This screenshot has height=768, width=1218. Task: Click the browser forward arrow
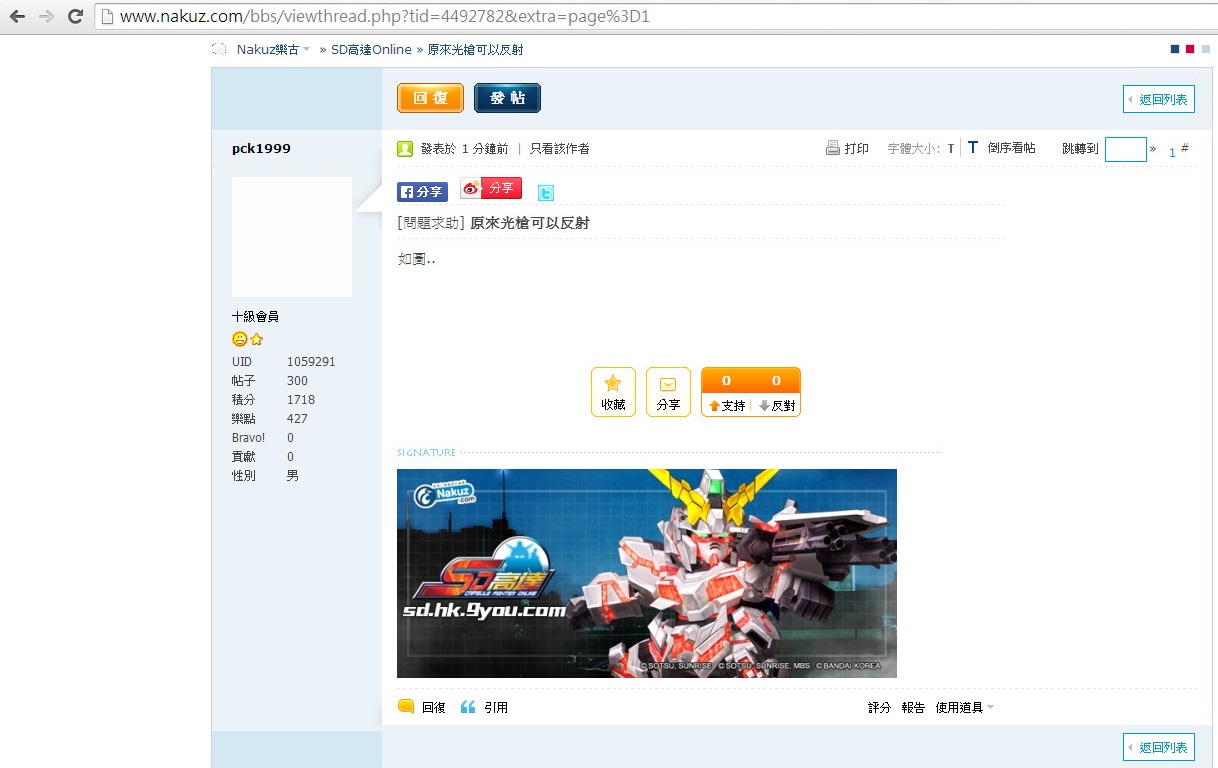click(46, 16)
